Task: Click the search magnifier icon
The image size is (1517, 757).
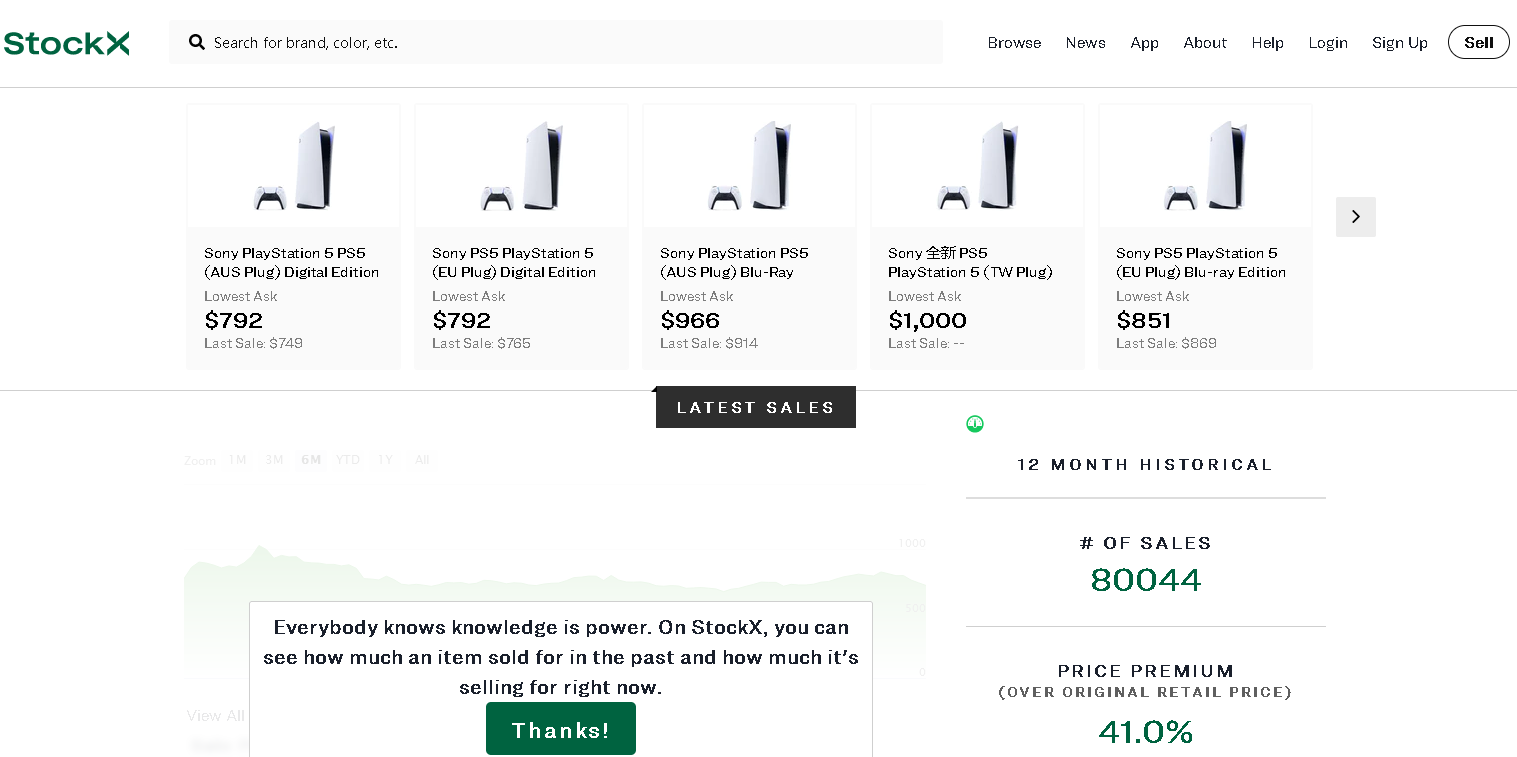Action: point(197,42)
